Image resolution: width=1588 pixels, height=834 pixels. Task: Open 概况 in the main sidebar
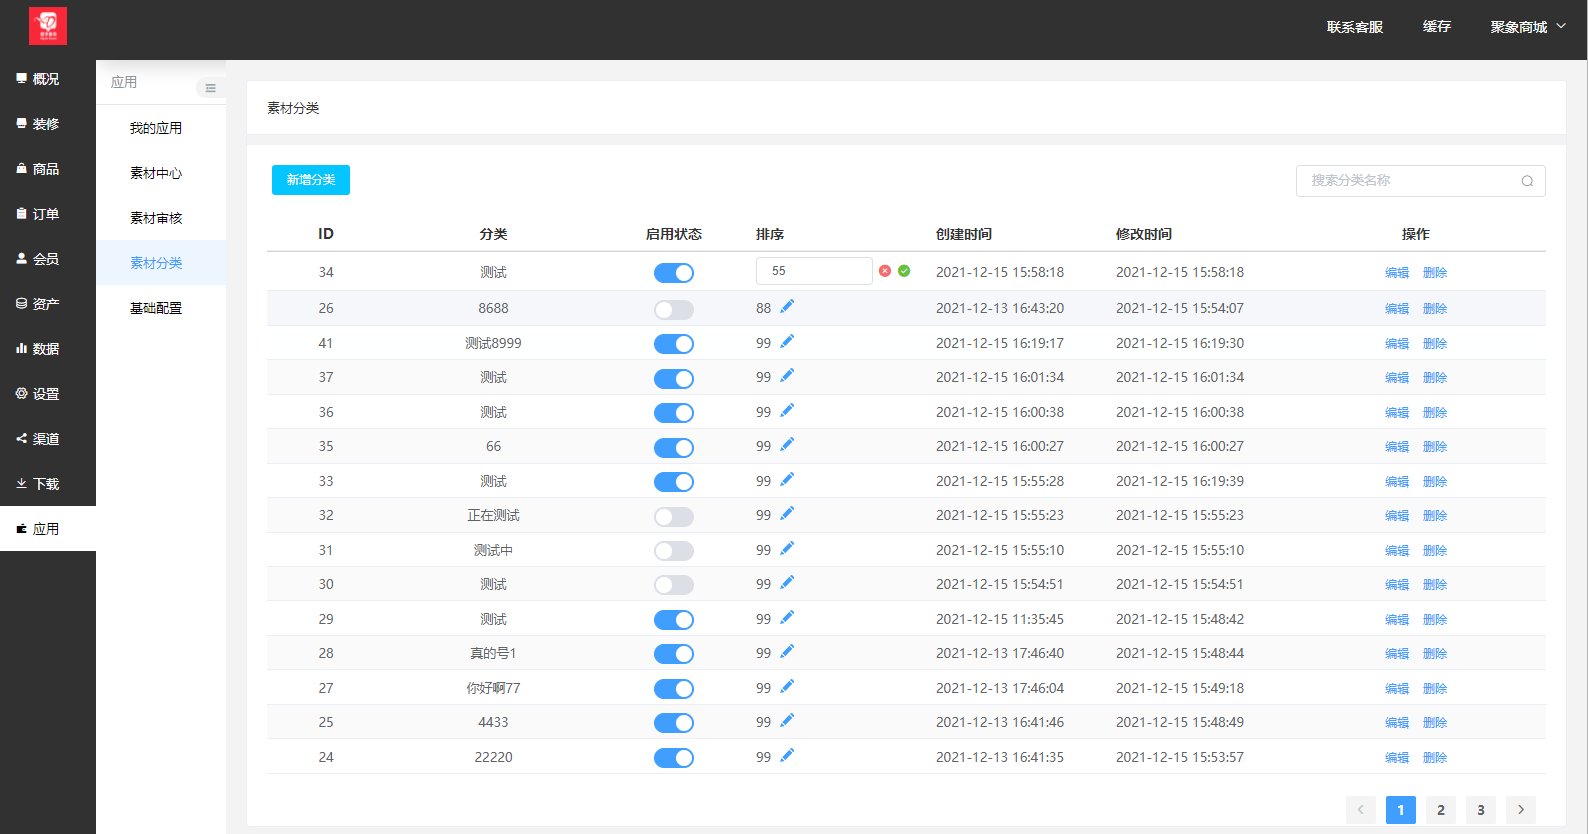48,79
